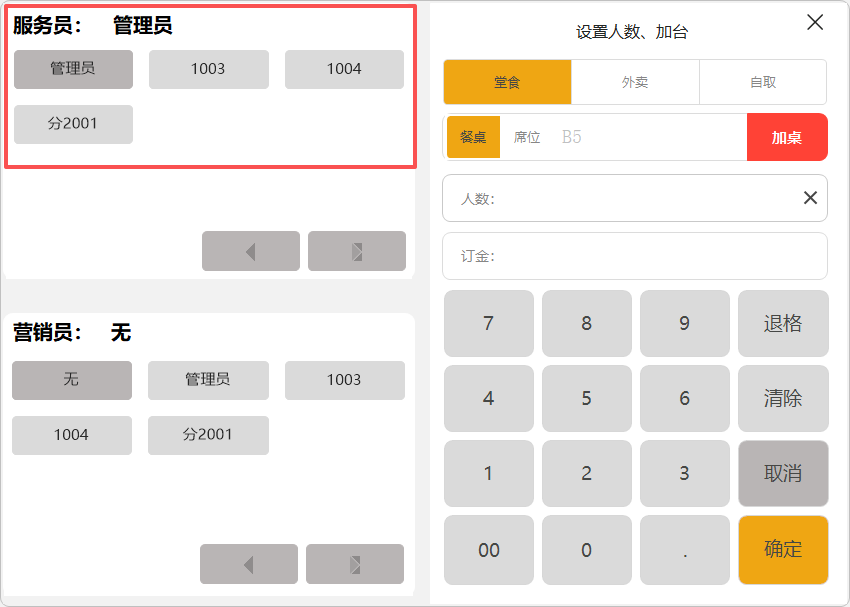This screenshot has height=607, width=850.
Task: Tap the 00 keypad key
Action: pos(489,550)
